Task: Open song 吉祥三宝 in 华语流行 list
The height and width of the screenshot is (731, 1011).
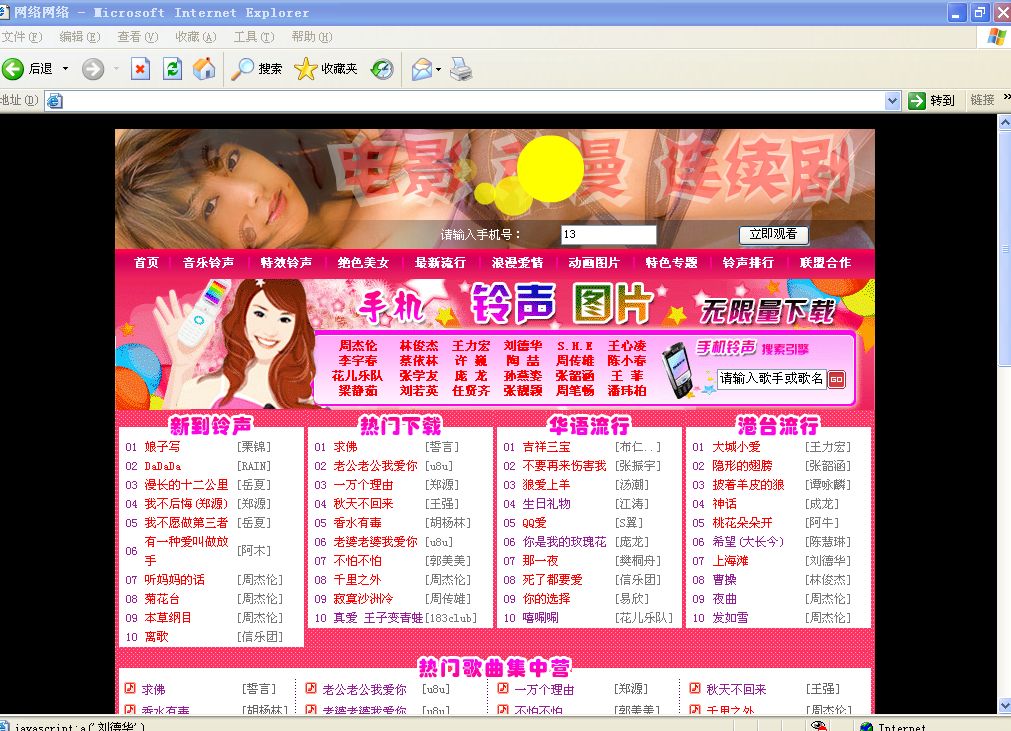Action: coord(547,447)
